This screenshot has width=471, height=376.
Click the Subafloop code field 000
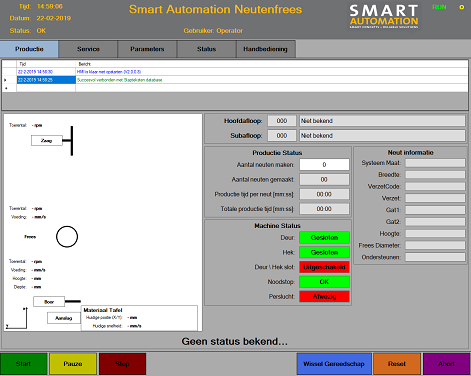coord(282,136)
